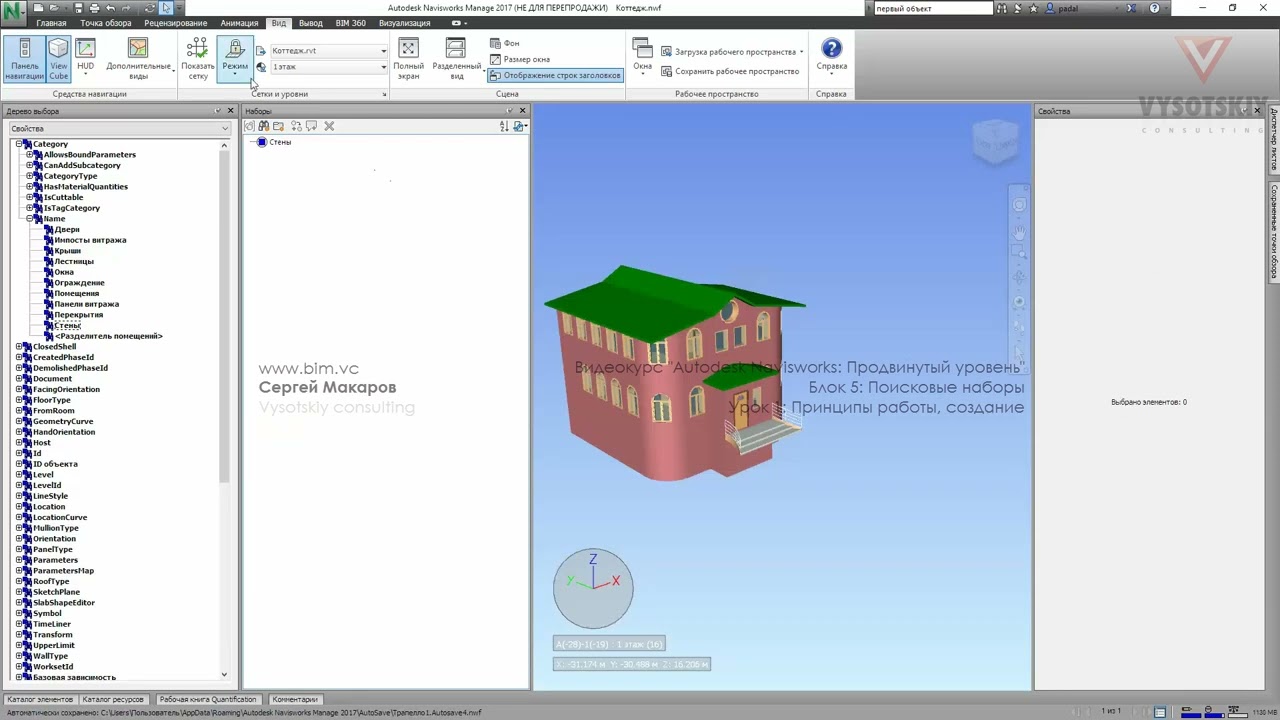
Task: Open the Рецензирование ribbon tab
Action: pos(176,23)
